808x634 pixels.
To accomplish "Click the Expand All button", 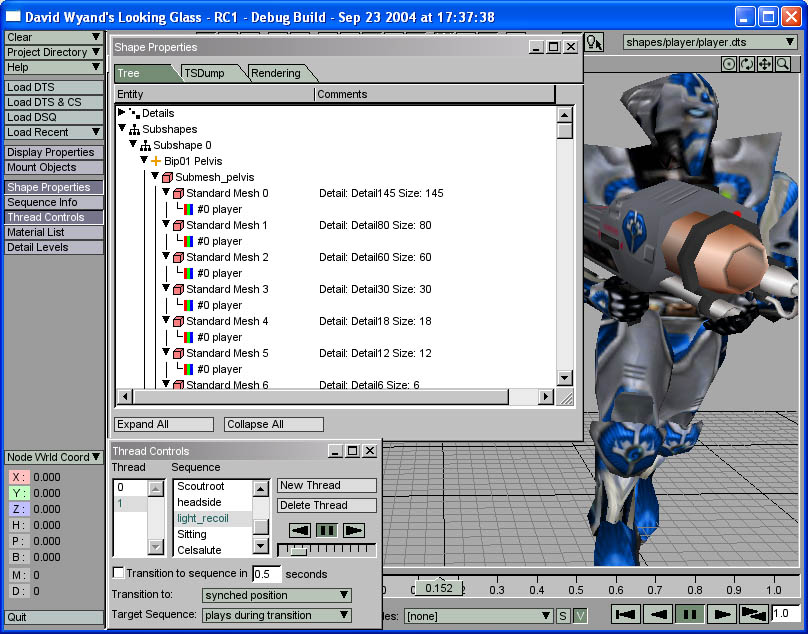I will click(164, 424).
